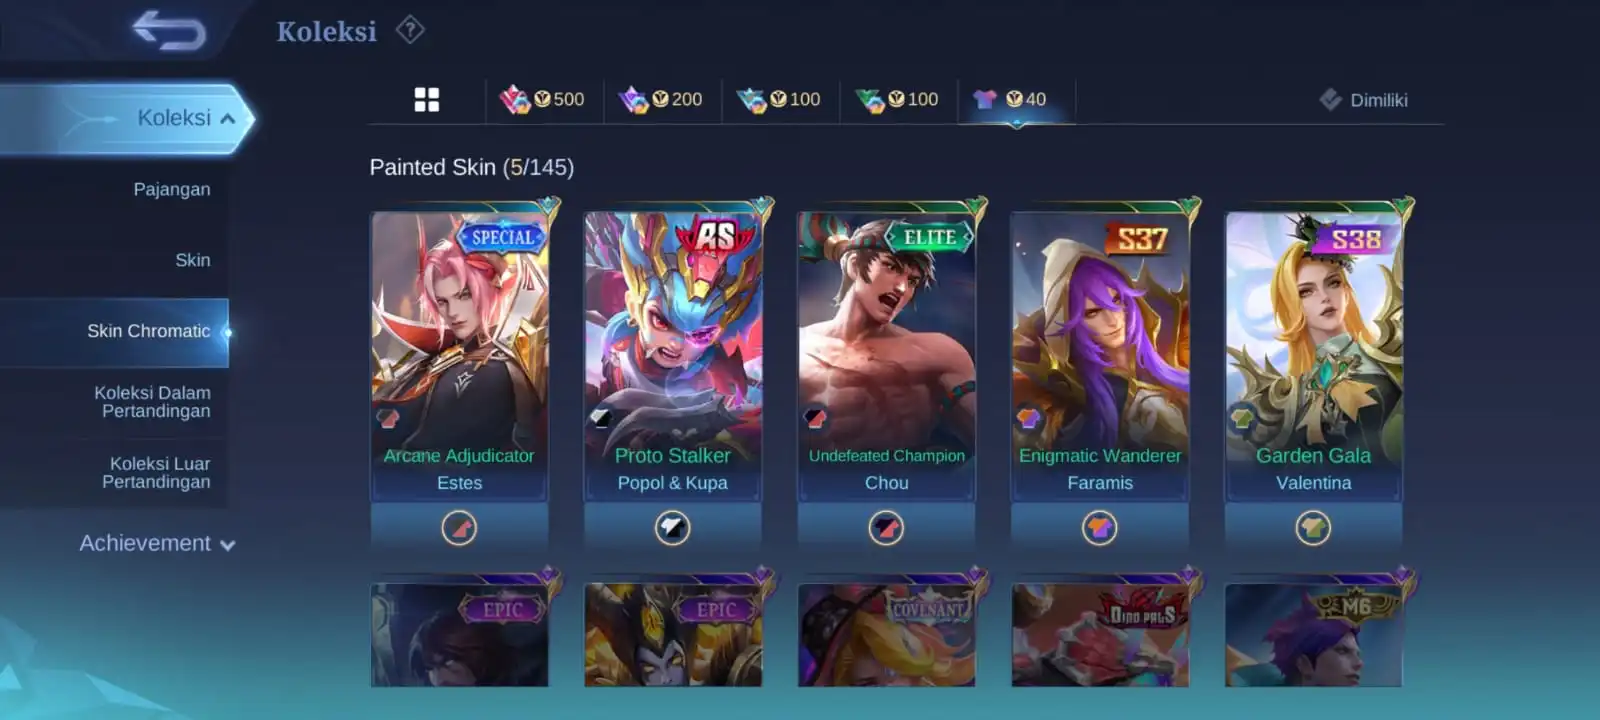Click the olive paint icon under Valentina
Viewport: 1600px width, 720px height.
pyautogui.click(x=1313, y=527)
